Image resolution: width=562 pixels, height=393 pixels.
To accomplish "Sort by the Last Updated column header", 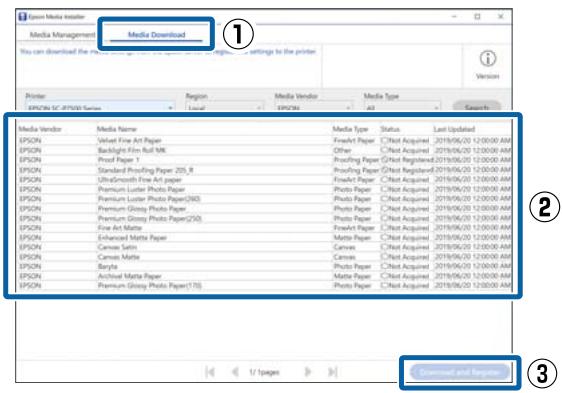I will [454, 129].
